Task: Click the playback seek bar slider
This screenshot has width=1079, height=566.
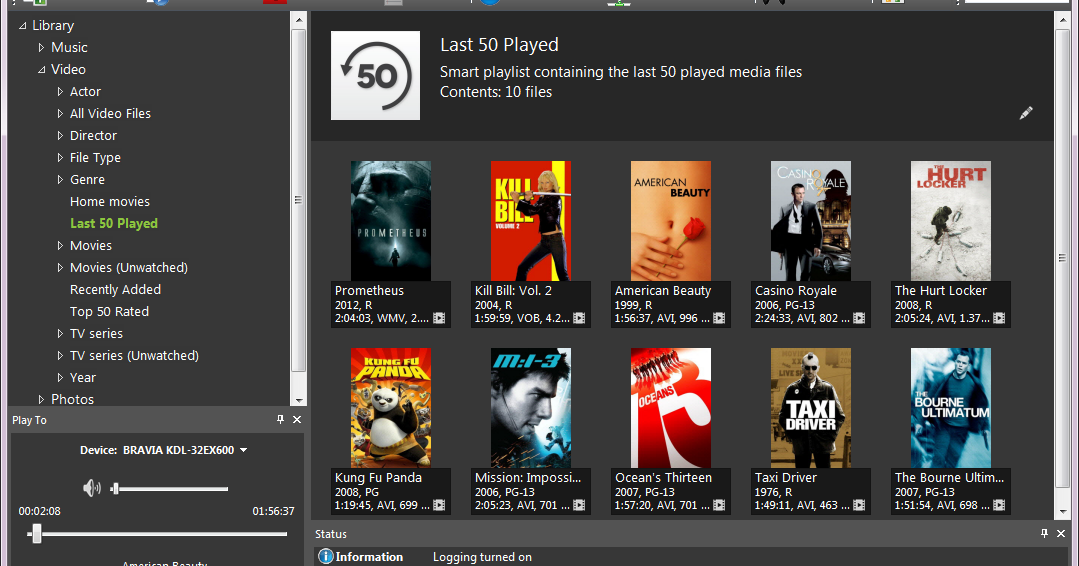Action: (x=37, y=534)
